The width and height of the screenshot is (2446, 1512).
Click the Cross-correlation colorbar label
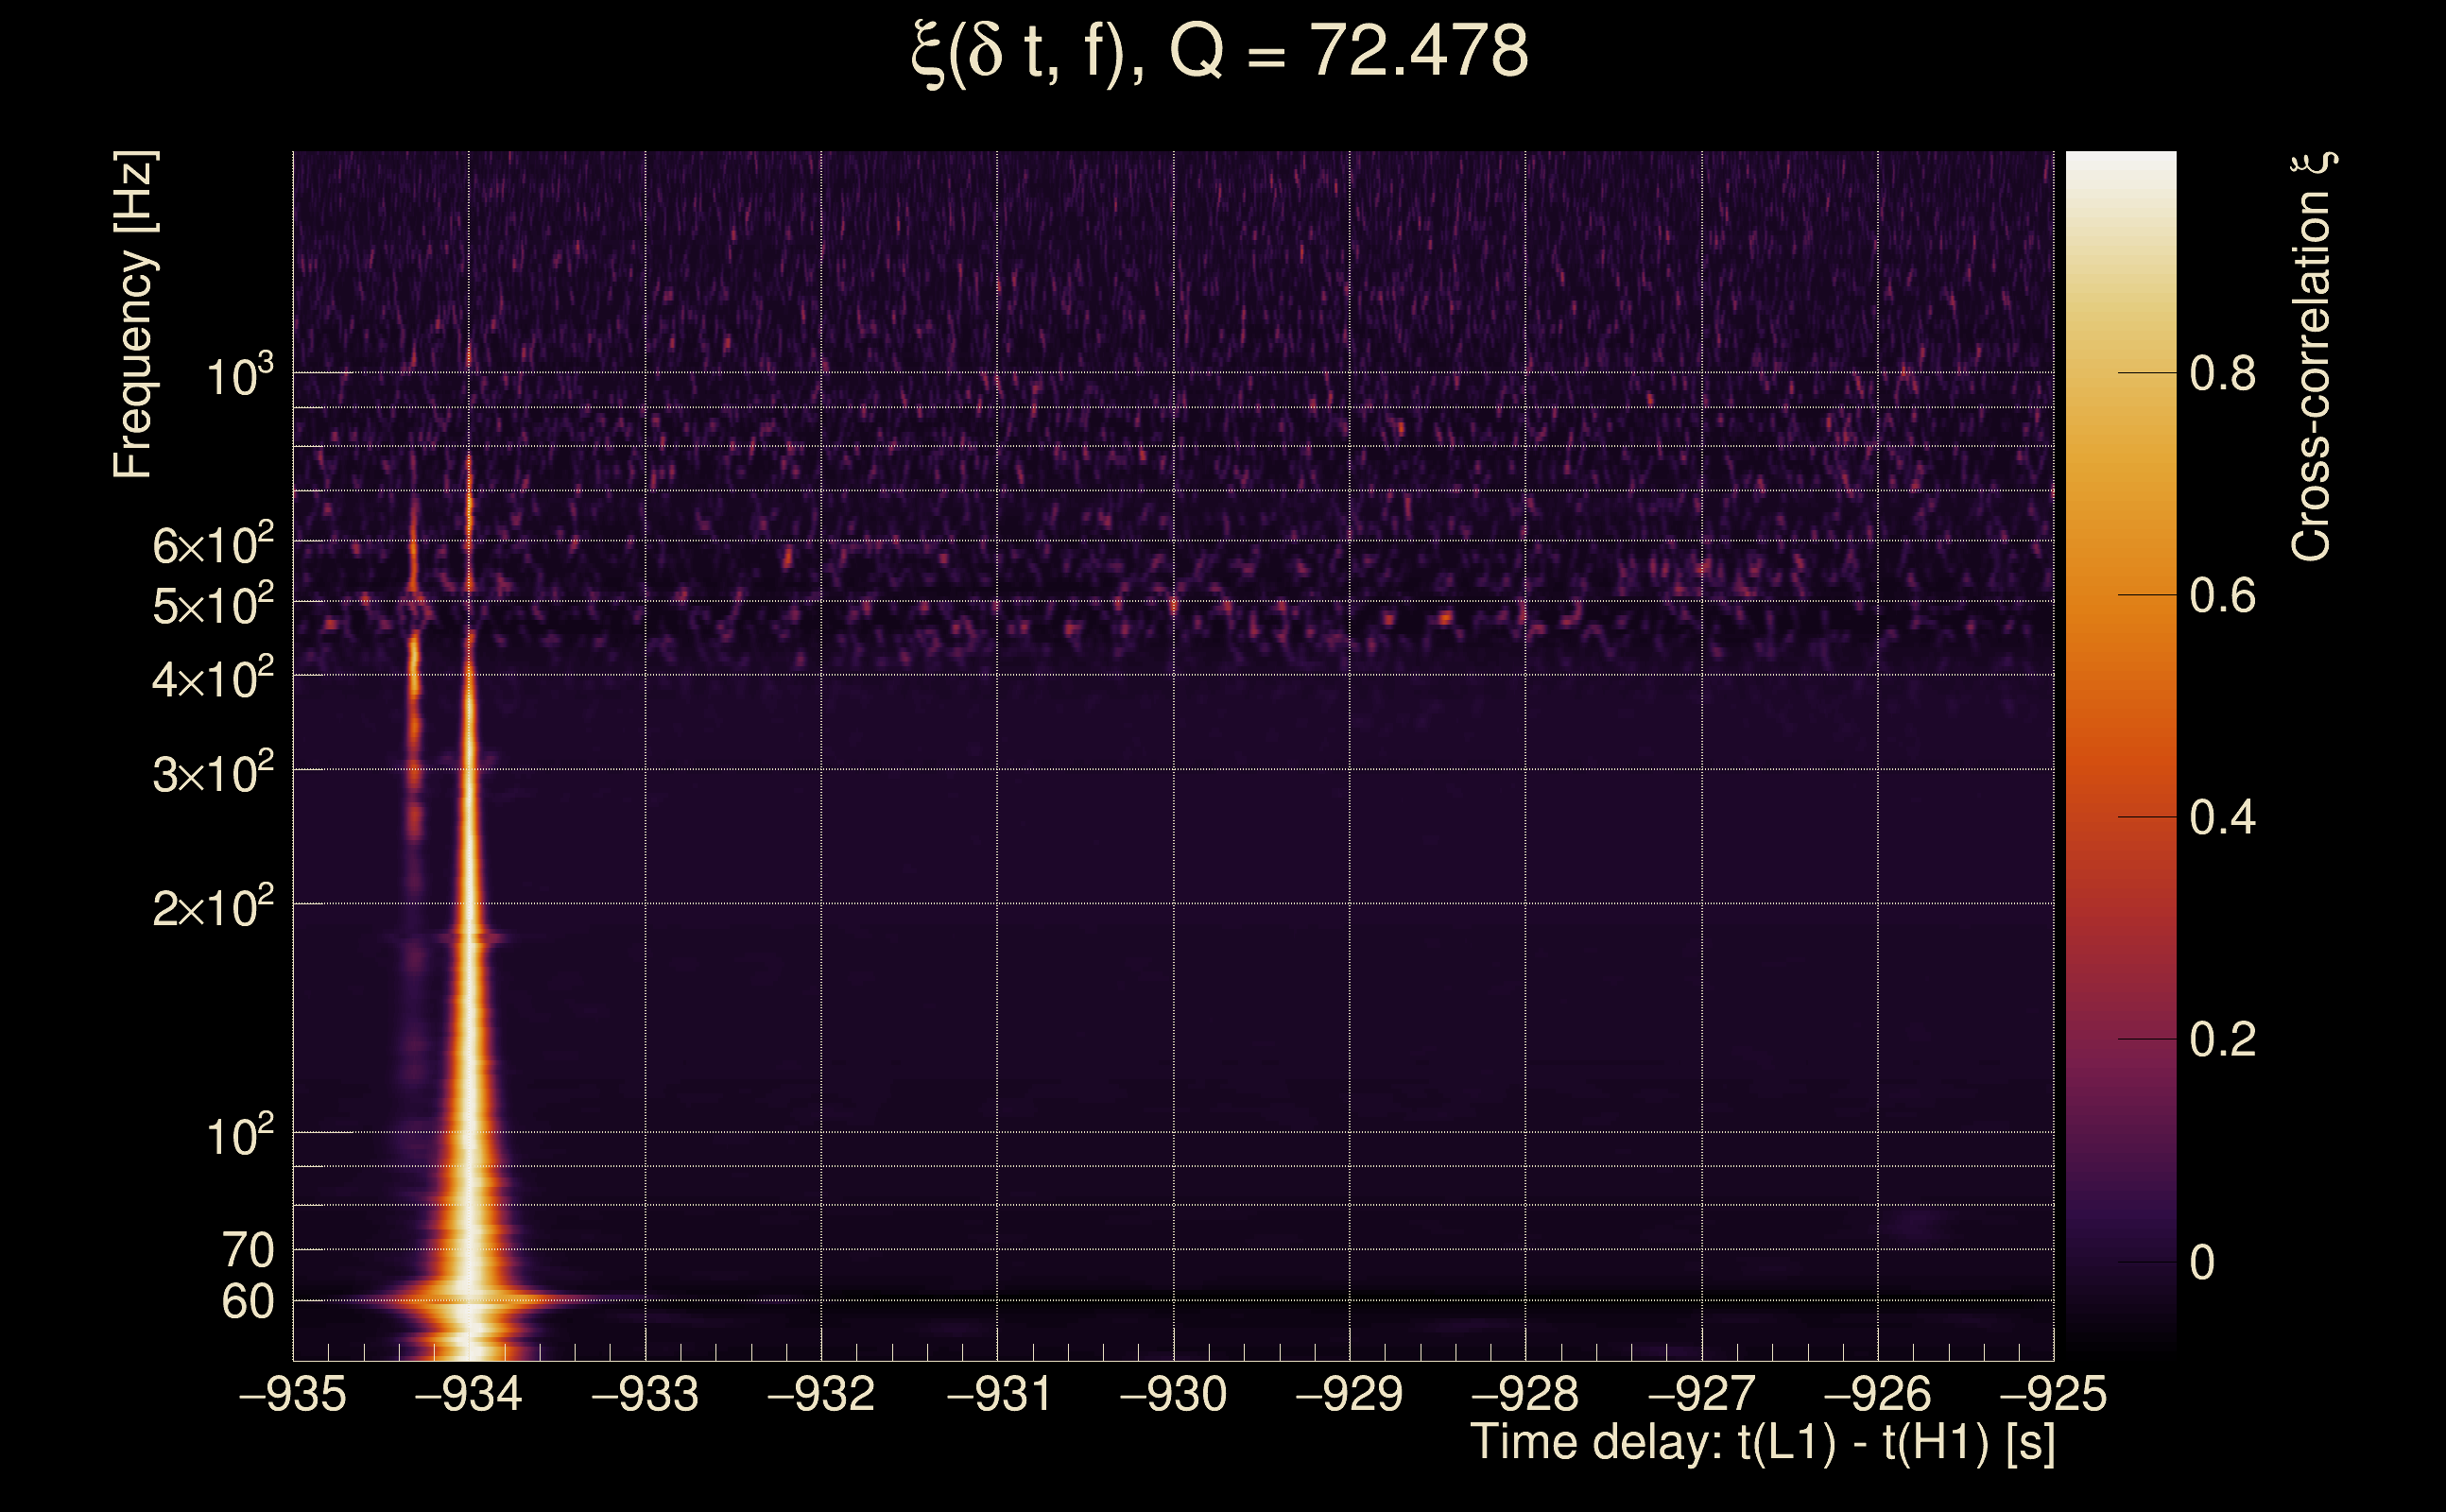pos(2312,356)
